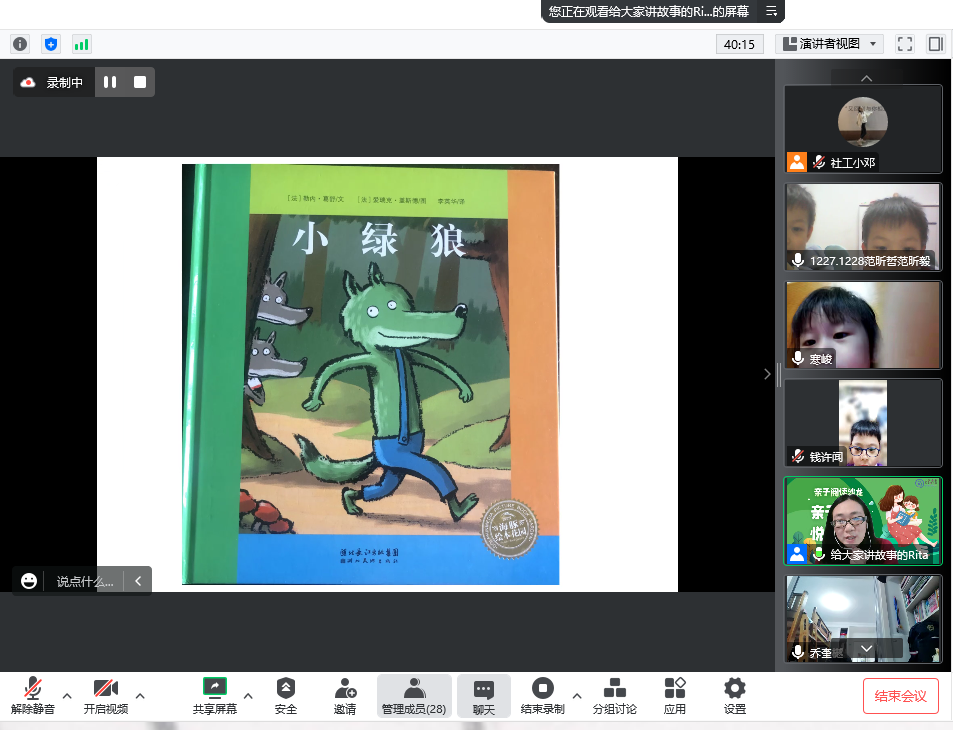Collapse the quick chat bar arrow
Viewport: 953px width, 730px height.
pos(138,581)
